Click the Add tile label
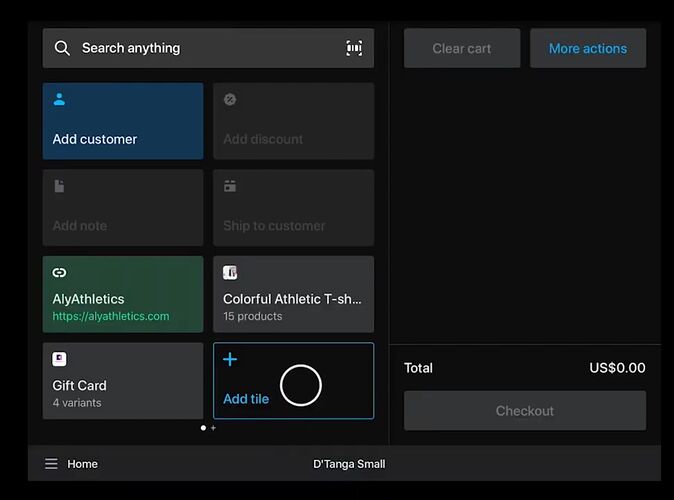This screenshot has width=674, height=500. (x=246, y=399)
